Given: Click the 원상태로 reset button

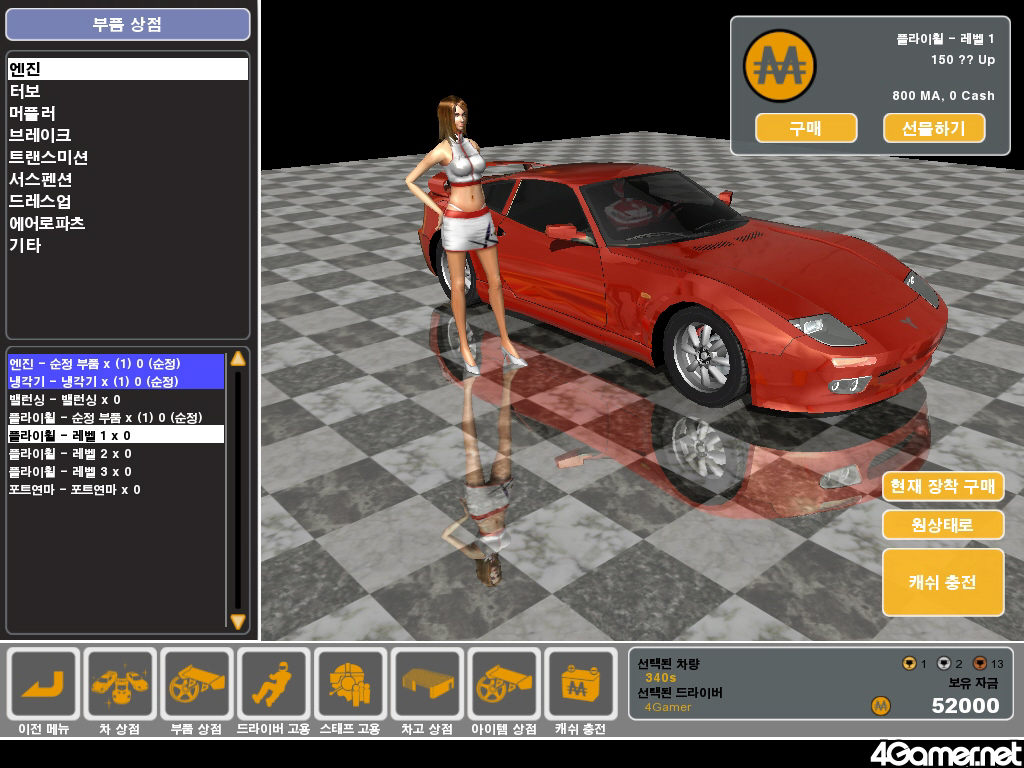Looking at the screenshot, I should coord(942,525).
